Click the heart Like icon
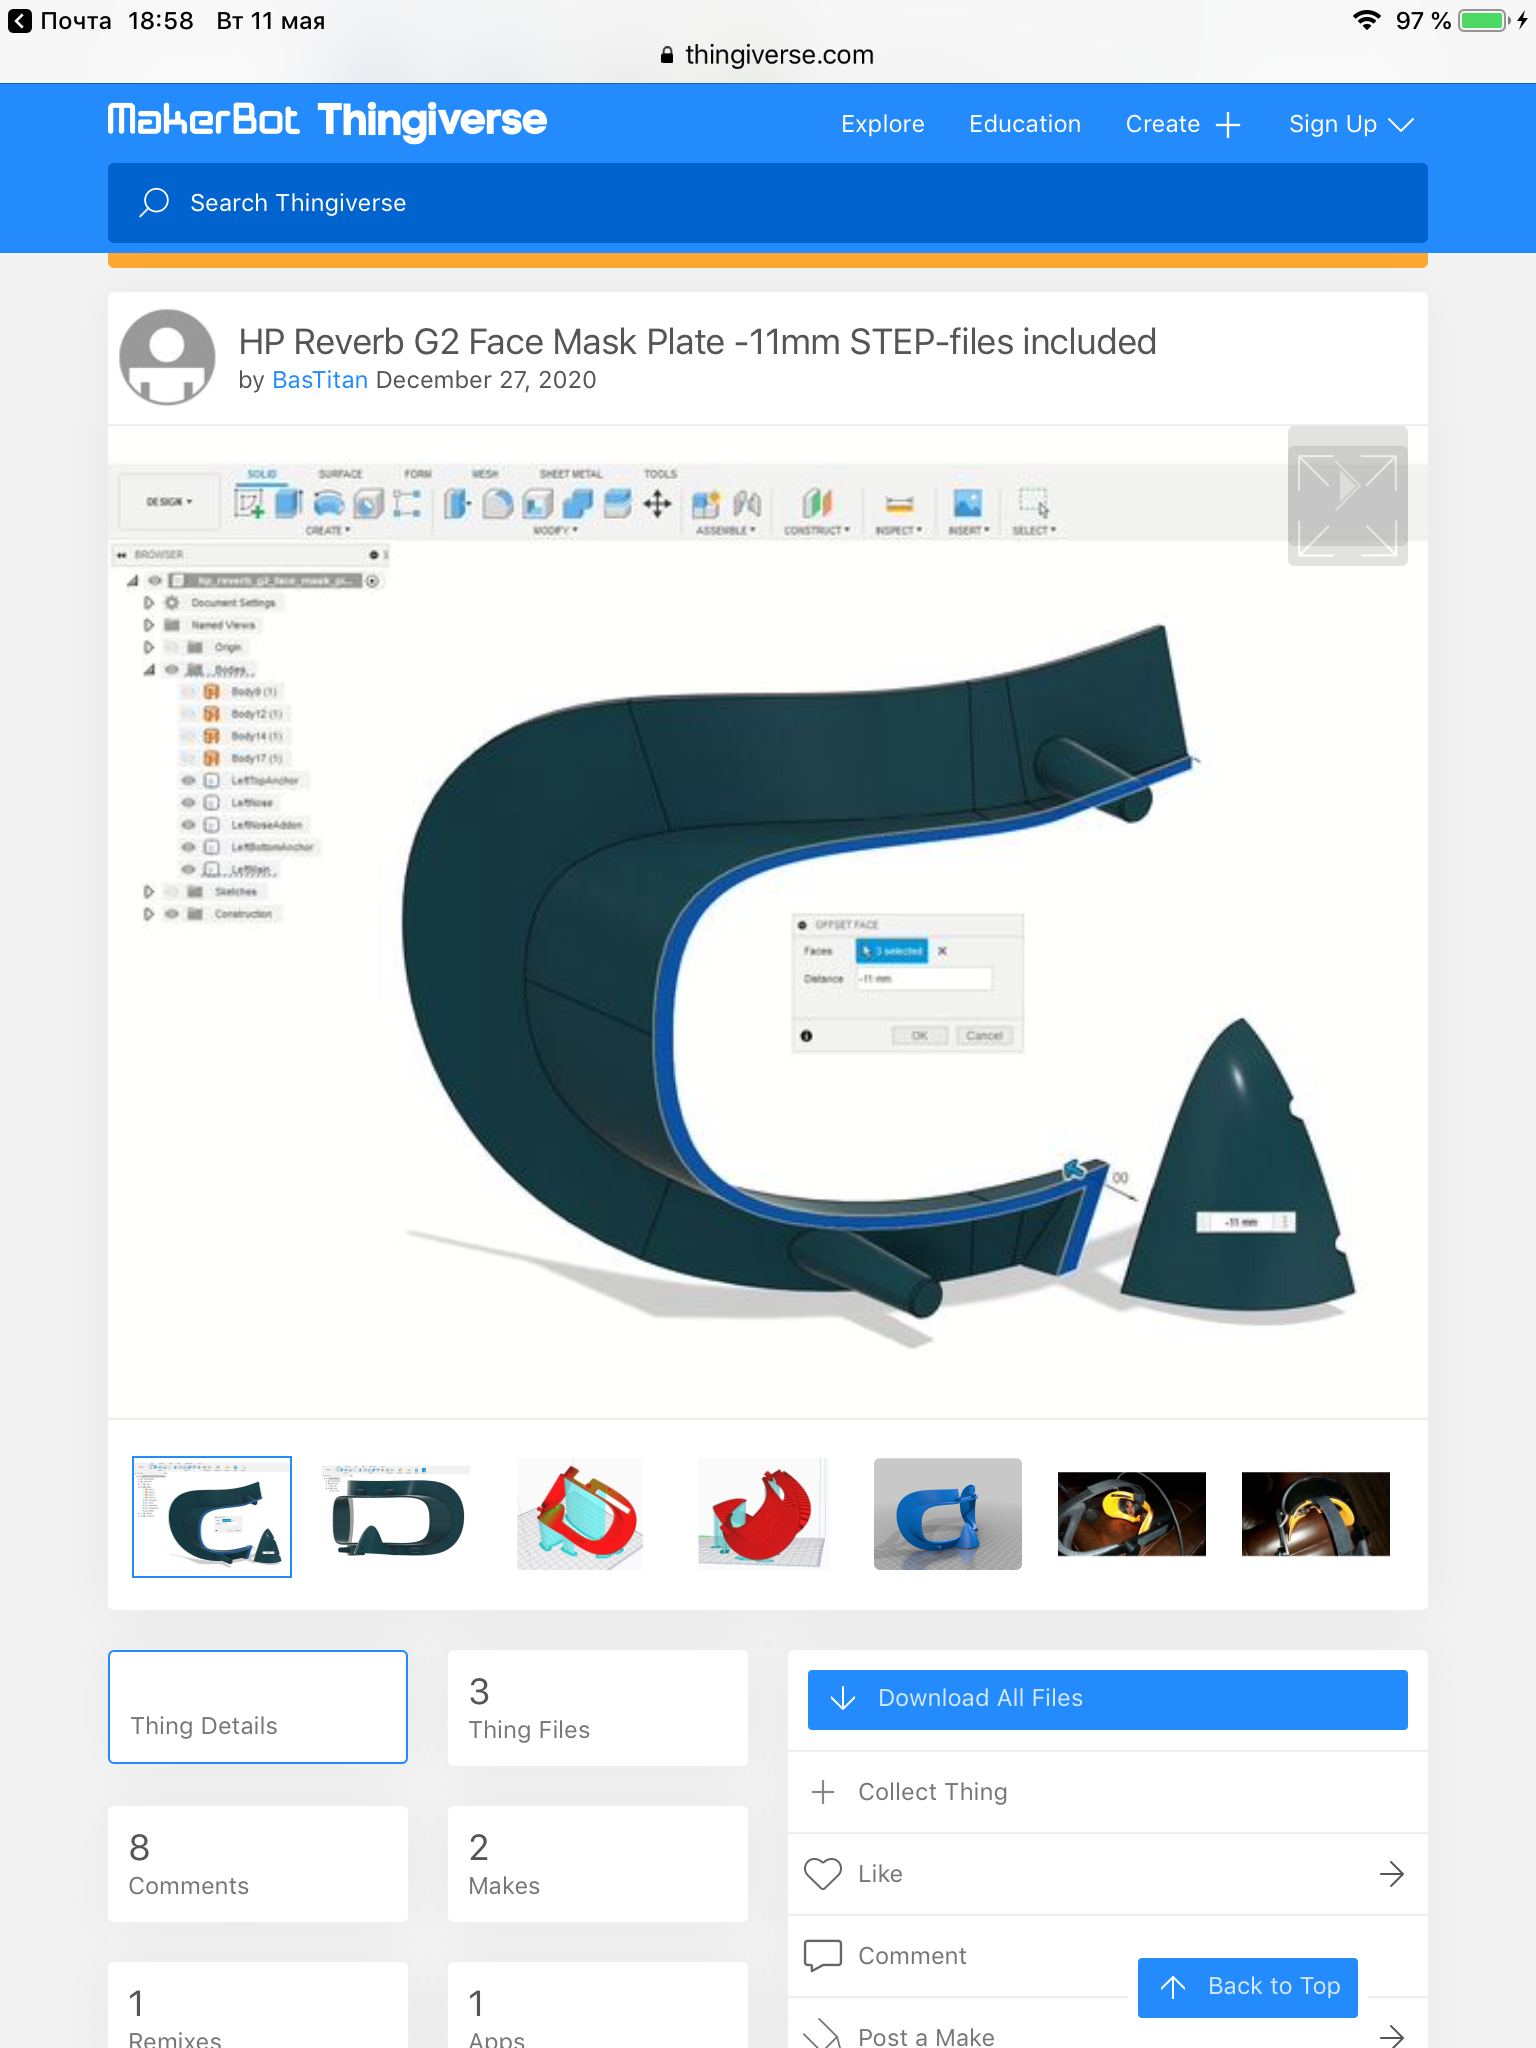The height and width of the screenshot is (2048, 1536). (823, 1874)
